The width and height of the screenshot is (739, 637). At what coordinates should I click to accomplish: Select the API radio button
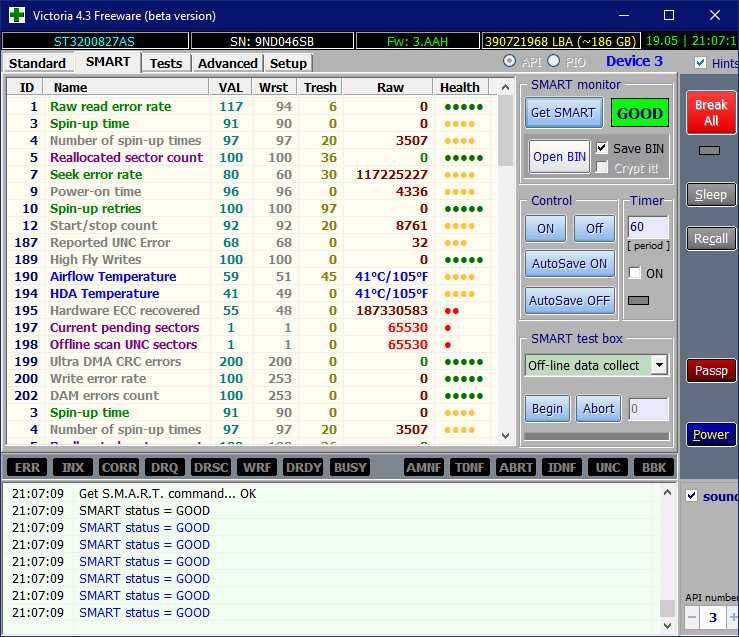pos(509,61)
